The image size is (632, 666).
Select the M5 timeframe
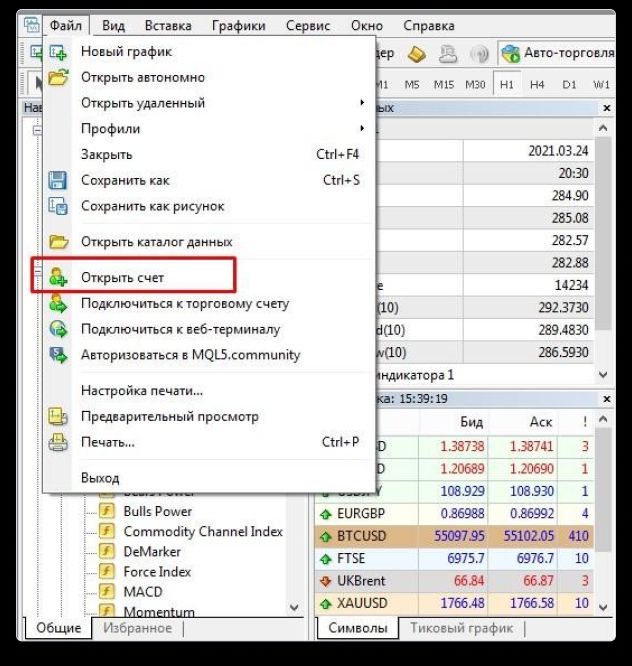[412, 85]
